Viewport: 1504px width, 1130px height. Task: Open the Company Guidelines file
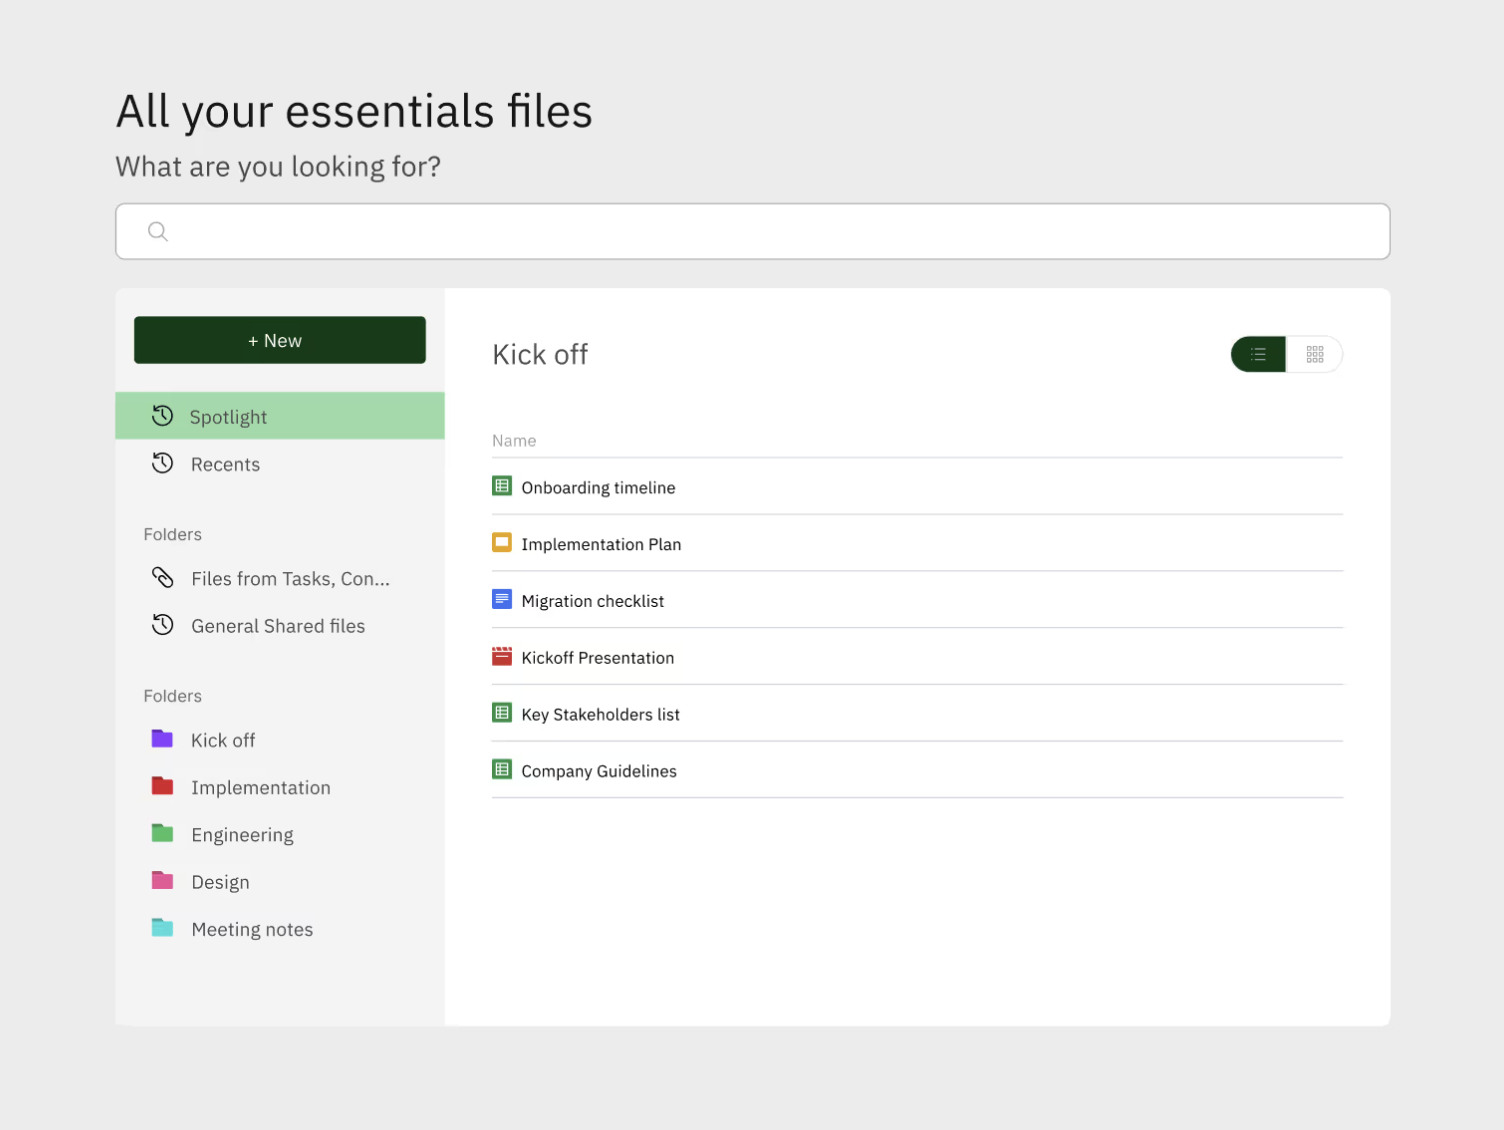[598, 771]
